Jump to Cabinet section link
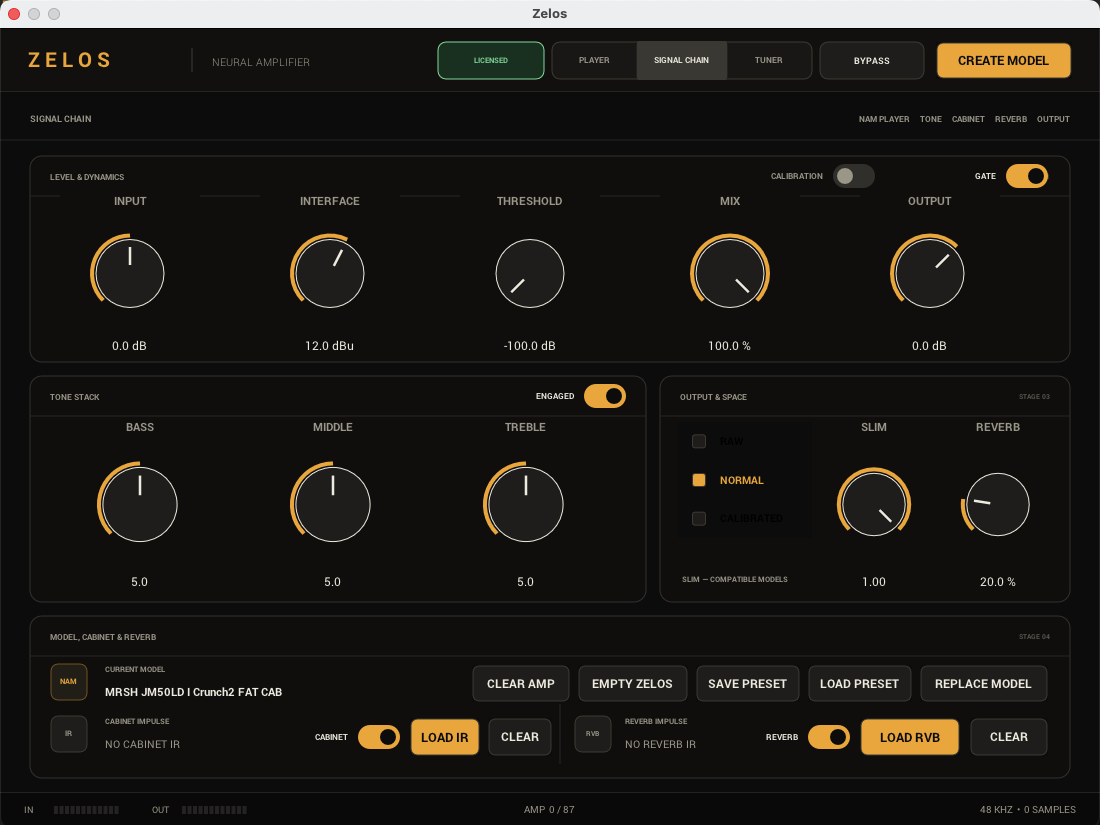The width and height of the screenshot is (1100, 825). [968, 119]
